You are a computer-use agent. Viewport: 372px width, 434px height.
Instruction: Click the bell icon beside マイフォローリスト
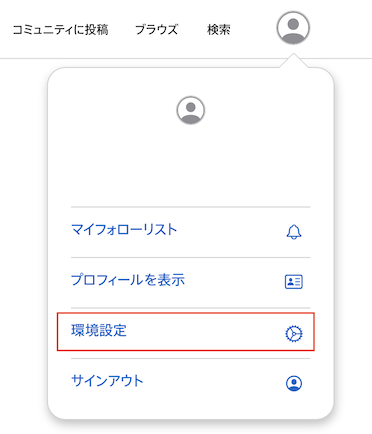[x=294, y=232]
